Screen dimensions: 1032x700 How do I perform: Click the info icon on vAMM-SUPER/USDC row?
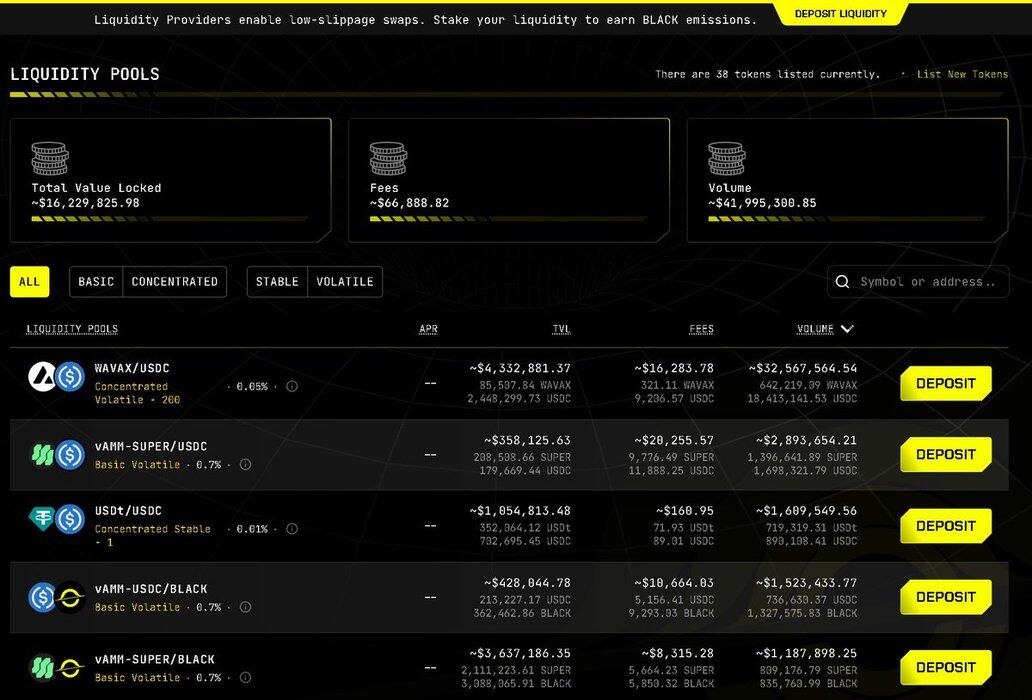click(x=245, y=464)
